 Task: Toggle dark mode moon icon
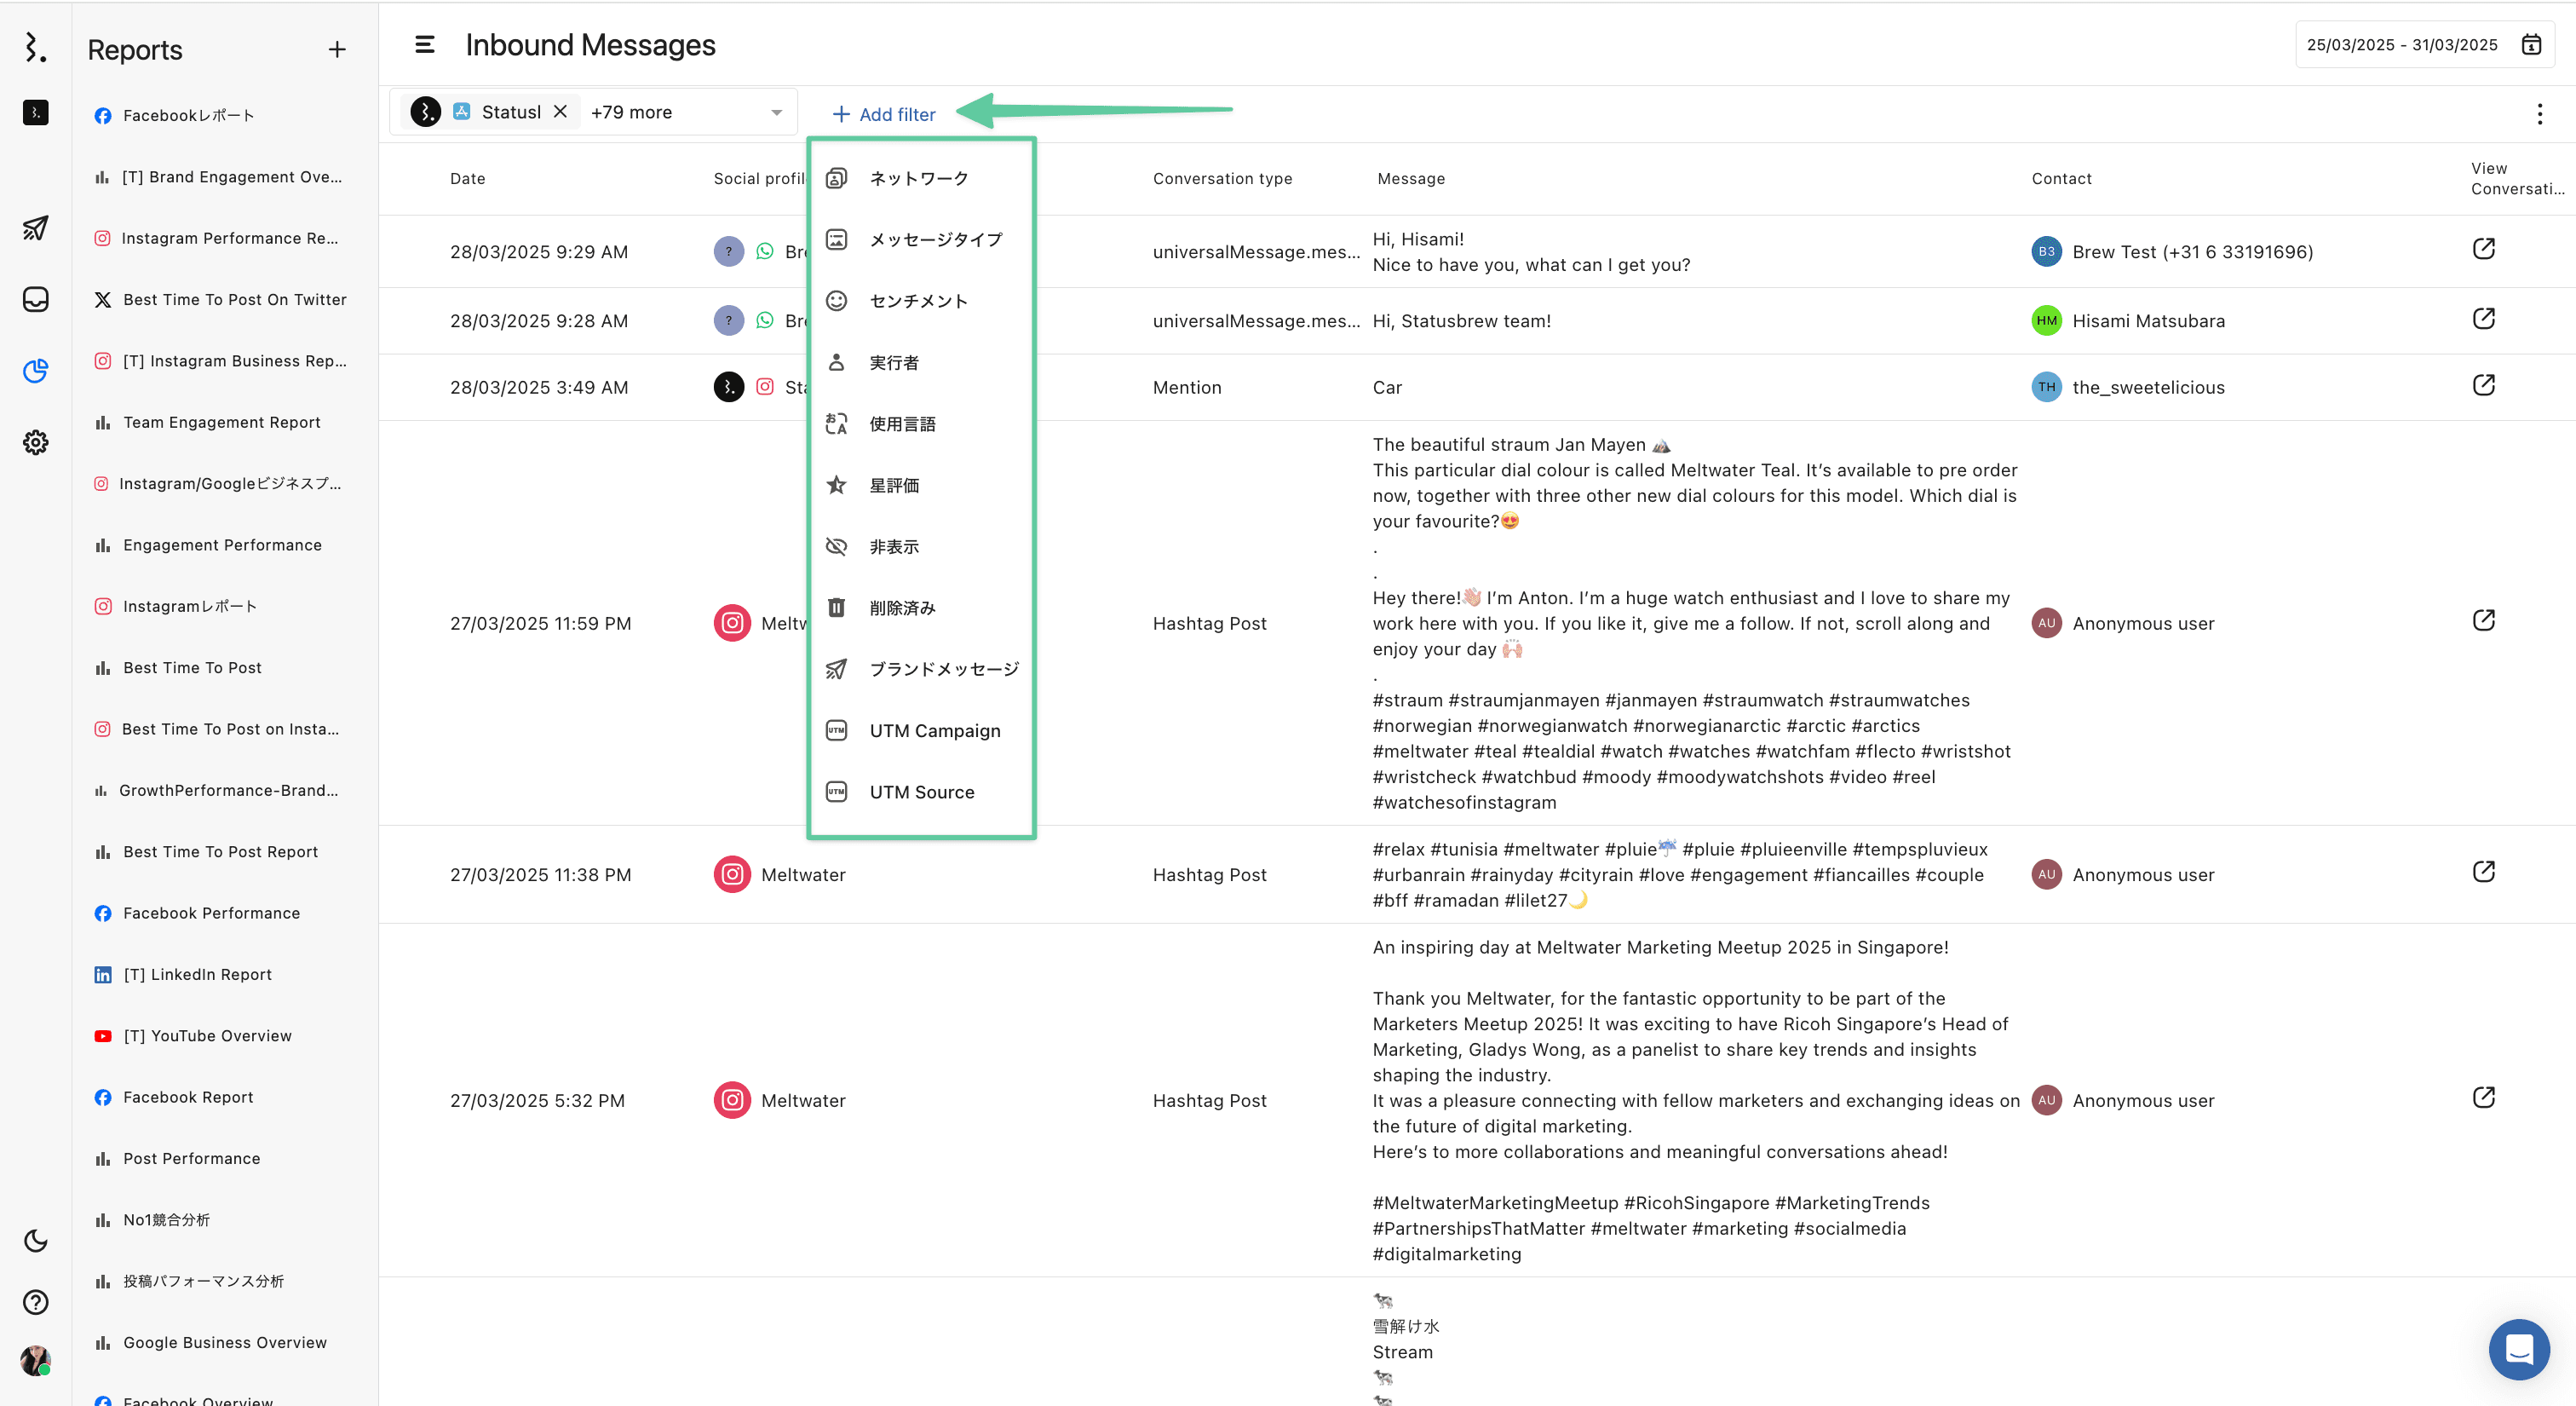35,1240
